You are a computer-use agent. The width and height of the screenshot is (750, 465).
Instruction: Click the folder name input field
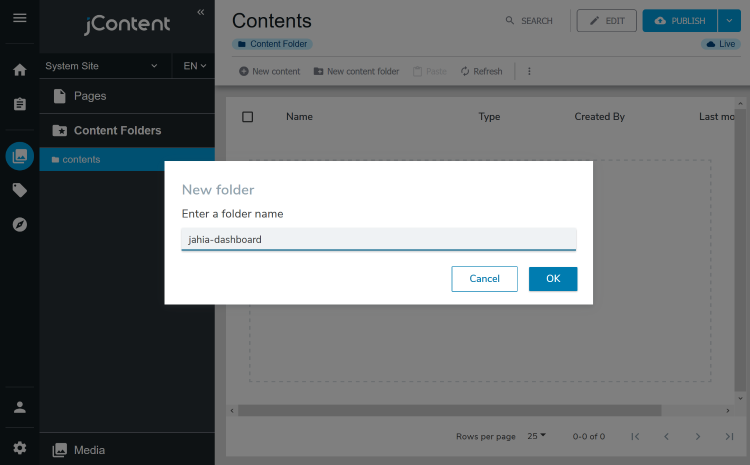379,239
